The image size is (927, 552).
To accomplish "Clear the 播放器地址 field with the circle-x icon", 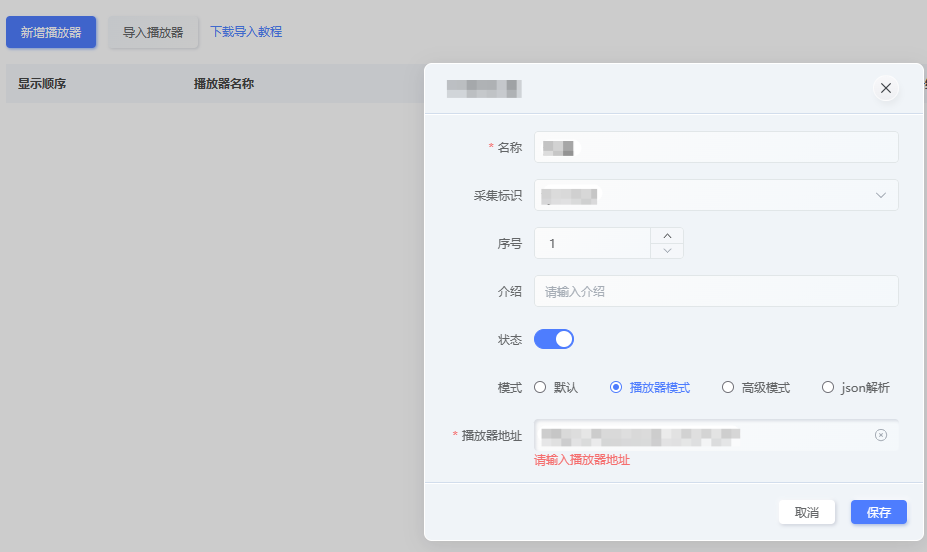I will point(881,435).
